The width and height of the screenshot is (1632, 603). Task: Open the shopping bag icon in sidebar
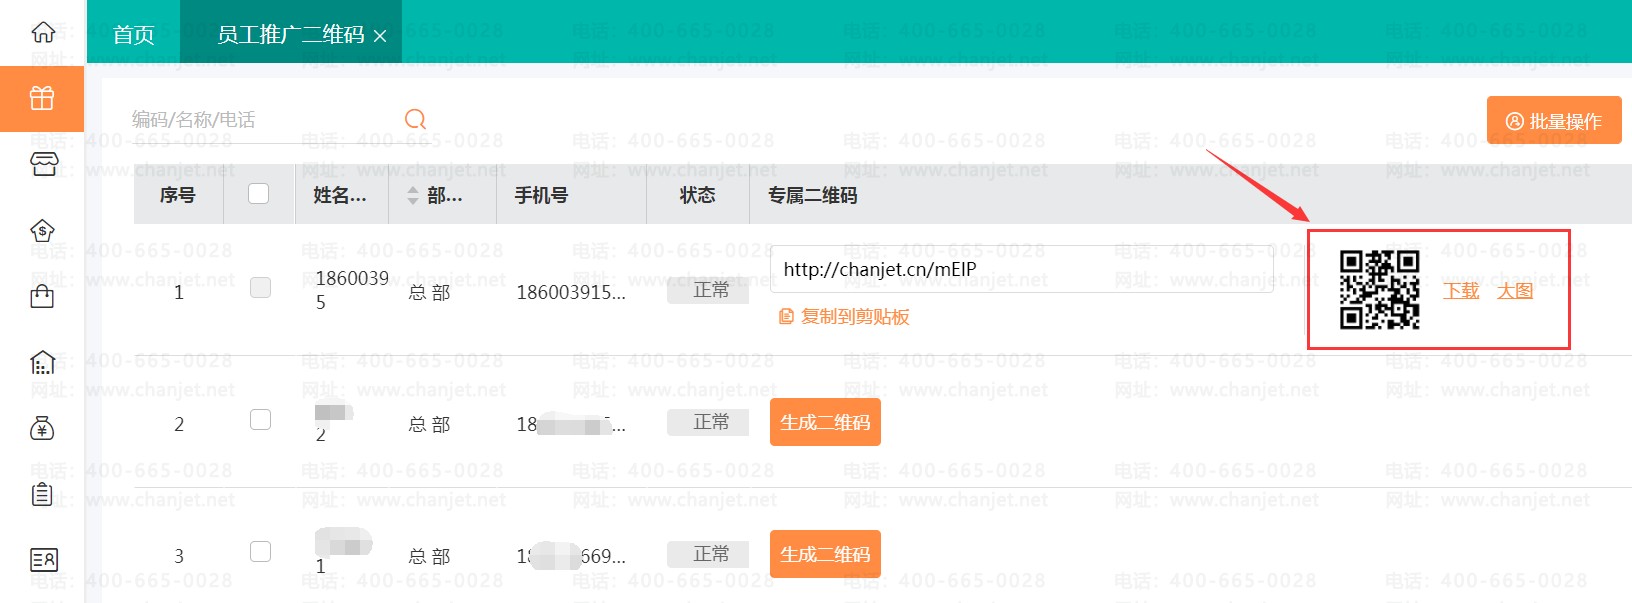[42, 296]
